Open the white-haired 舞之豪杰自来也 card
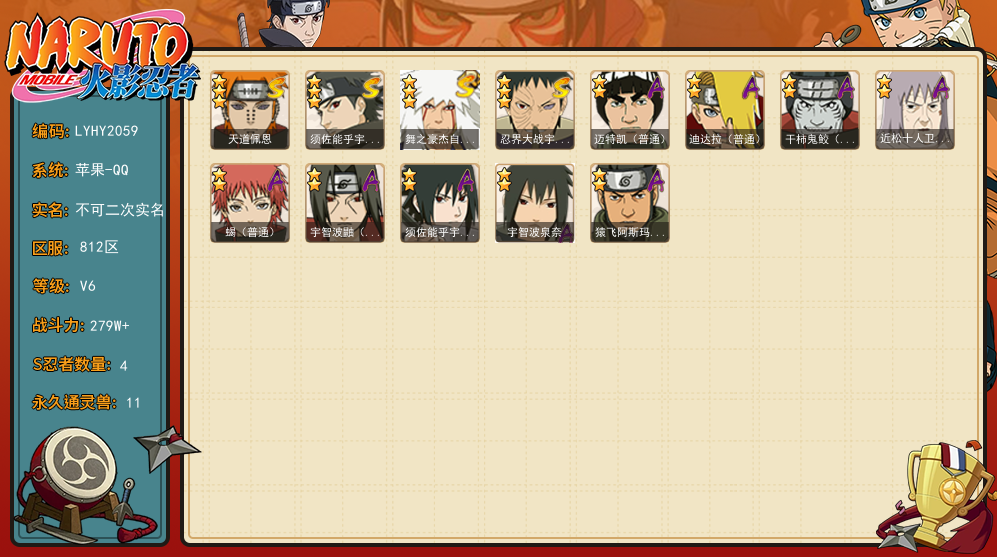 (440, 110)
